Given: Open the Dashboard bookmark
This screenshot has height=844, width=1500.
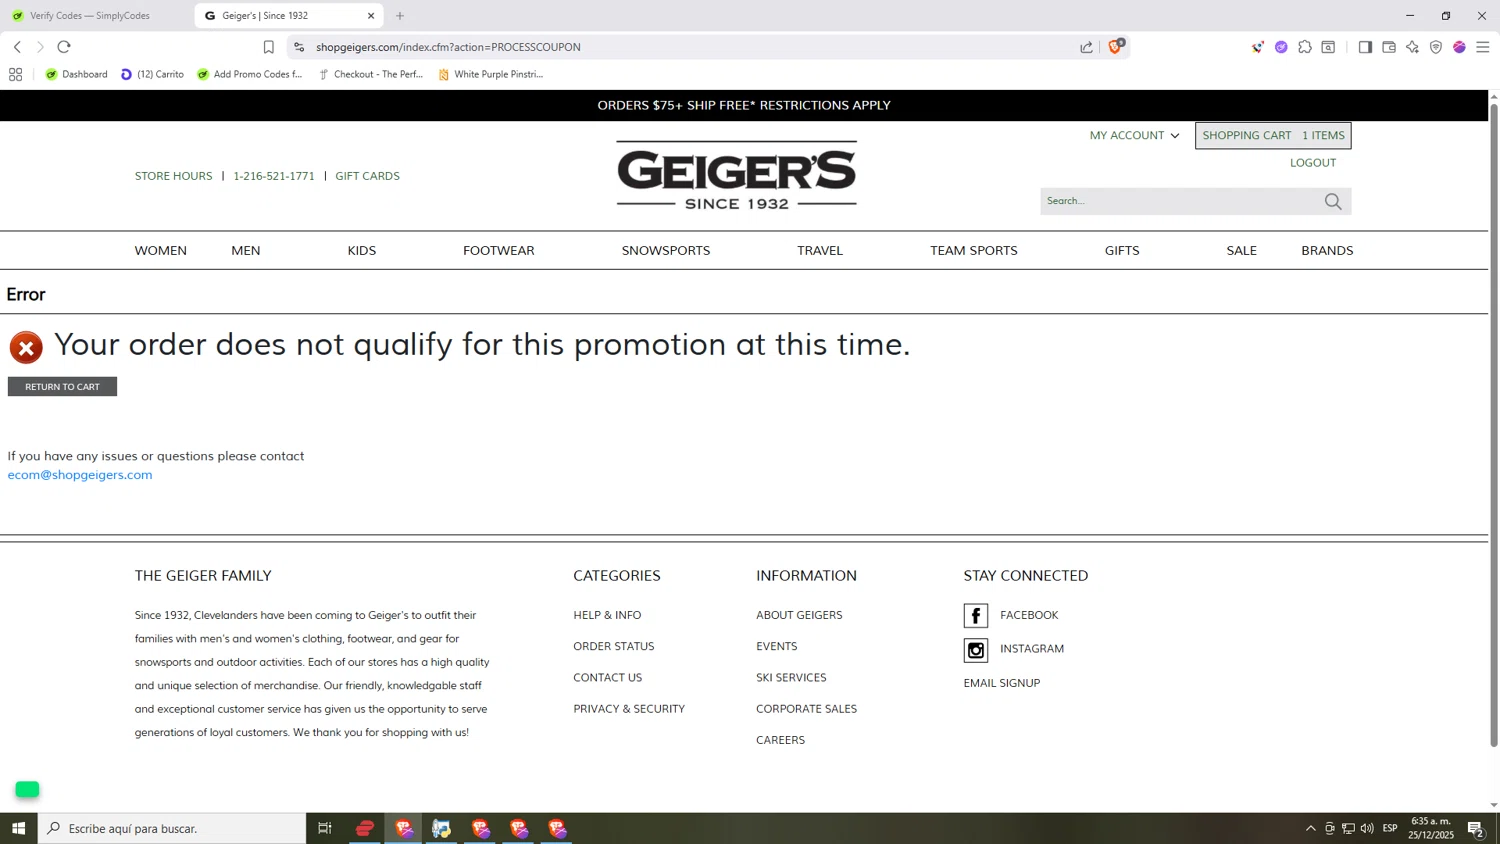Looking at the screenshot, I should click(x=77, y=74).
